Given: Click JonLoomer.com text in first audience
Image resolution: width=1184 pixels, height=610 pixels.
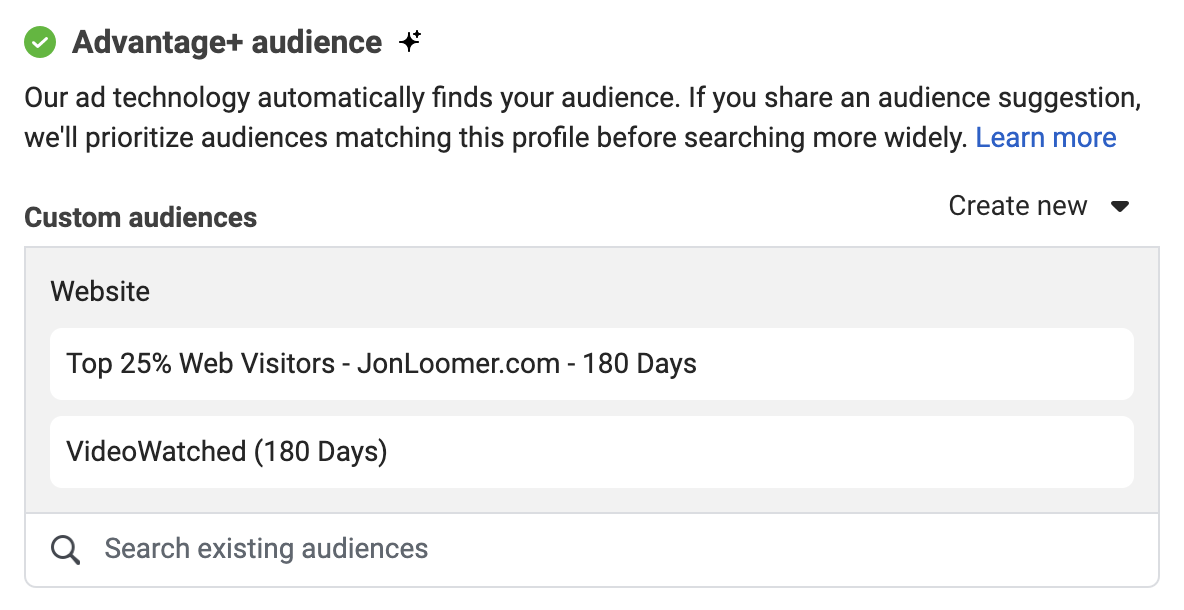Looking at the screenshot, I should click(x=458, y=364).
